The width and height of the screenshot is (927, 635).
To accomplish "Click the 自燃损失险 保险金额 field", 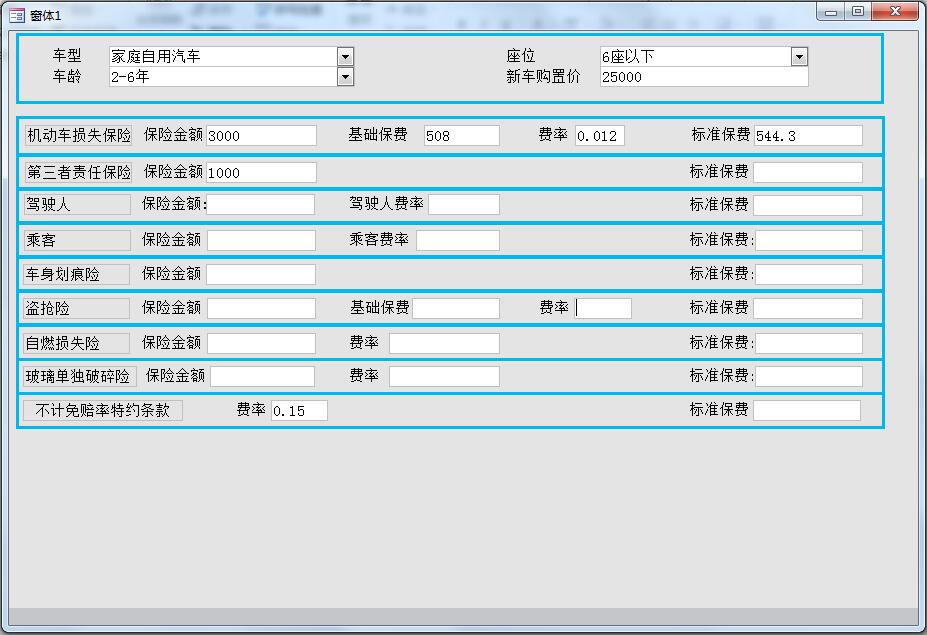I will 261,344.
